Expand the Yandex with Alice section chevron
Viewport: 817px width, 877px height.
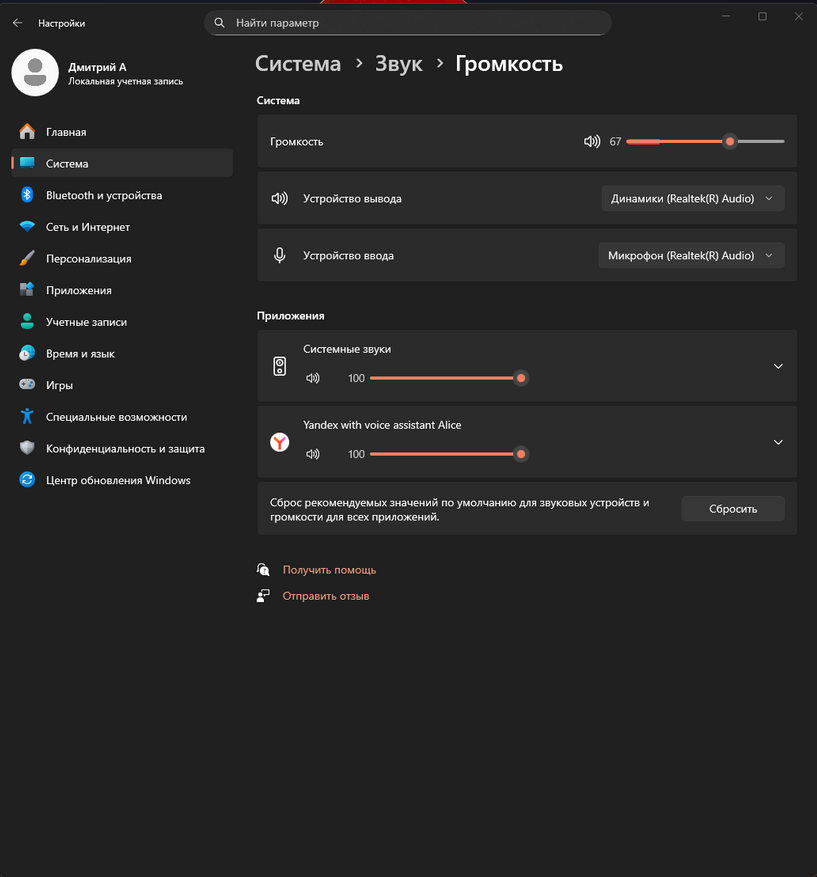point(778,442)
